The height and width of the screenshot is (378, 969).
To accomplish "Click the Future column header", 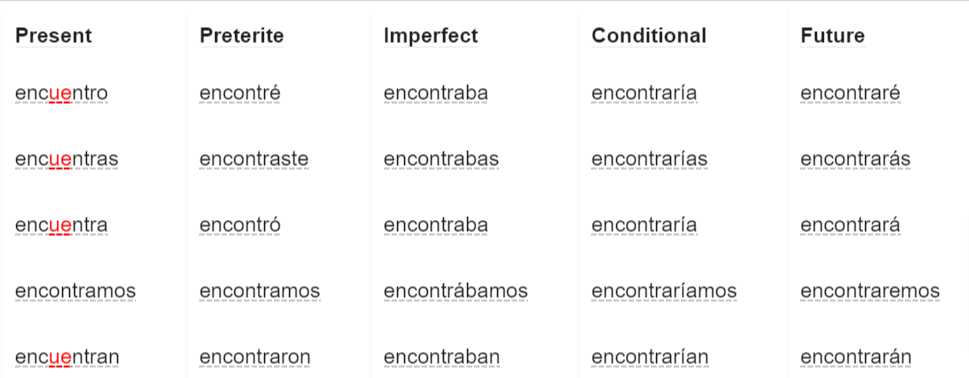I will 832,36.
